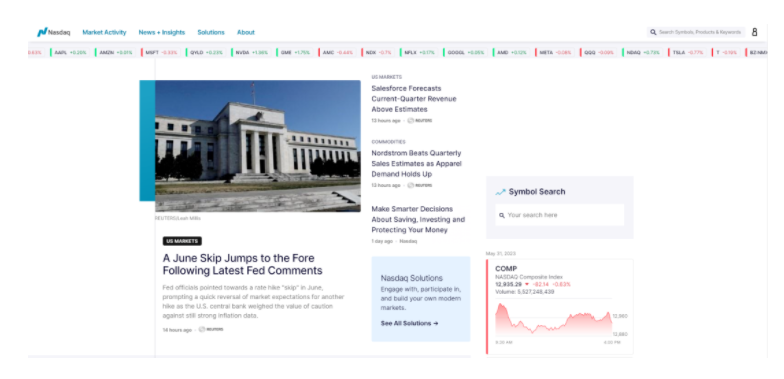Click the '1 day ago' timestamp
The height and width of the screenshot is (379, 784).
(x=382, y=241)
